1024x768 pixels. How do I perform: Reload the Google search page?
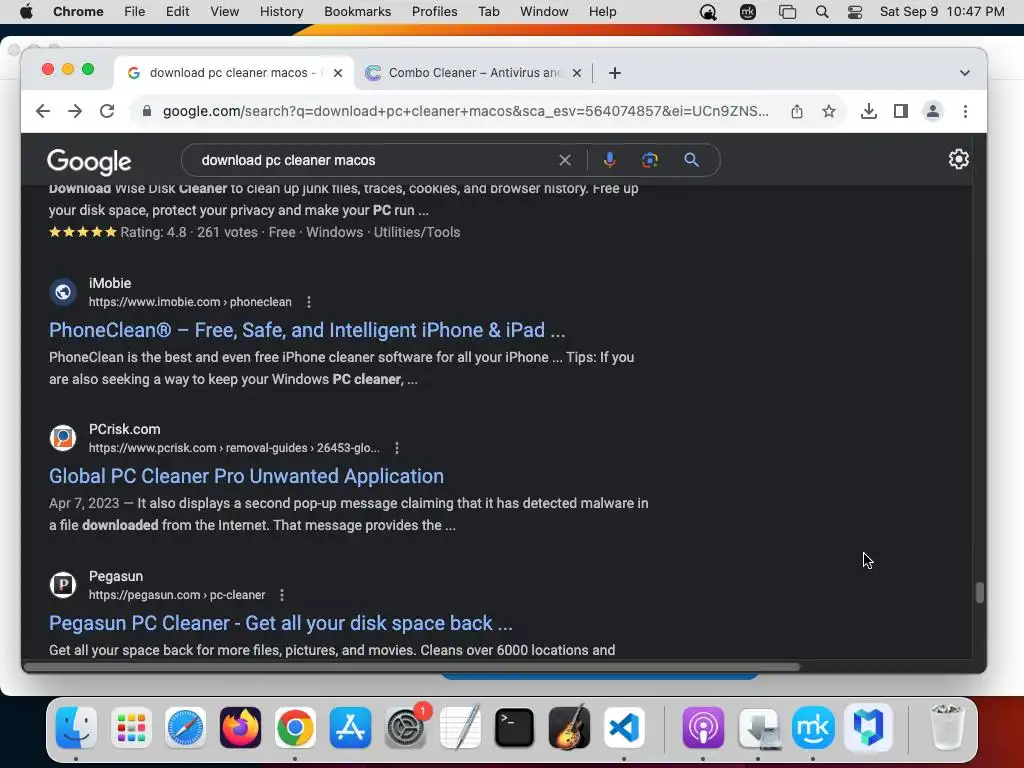pos(107,111)
